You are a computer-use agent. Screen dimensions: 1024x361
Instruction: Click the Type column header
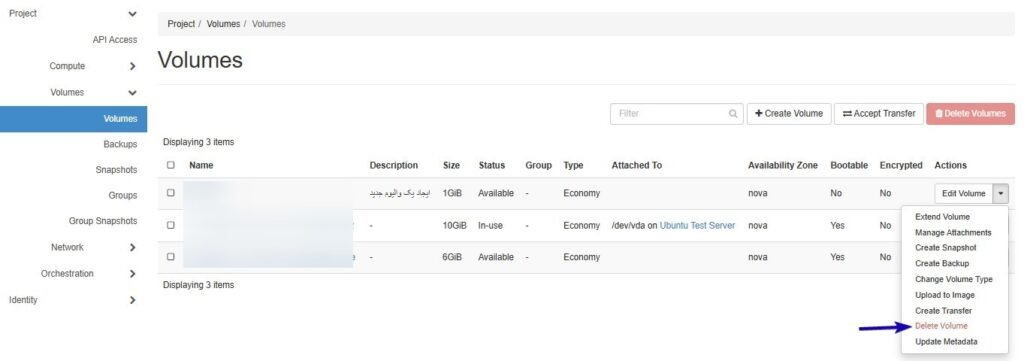[x=573, y=165]
